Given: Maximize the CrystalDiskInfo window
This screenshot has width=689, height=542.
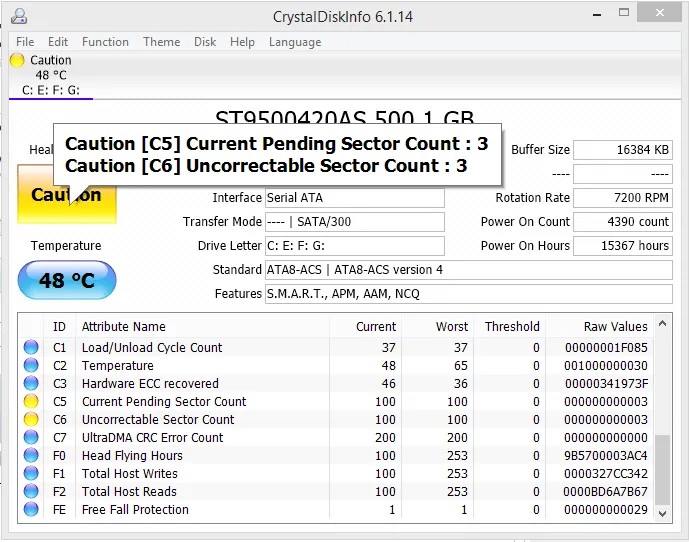Looking at the screenshot, I should (x=624, y=13).
